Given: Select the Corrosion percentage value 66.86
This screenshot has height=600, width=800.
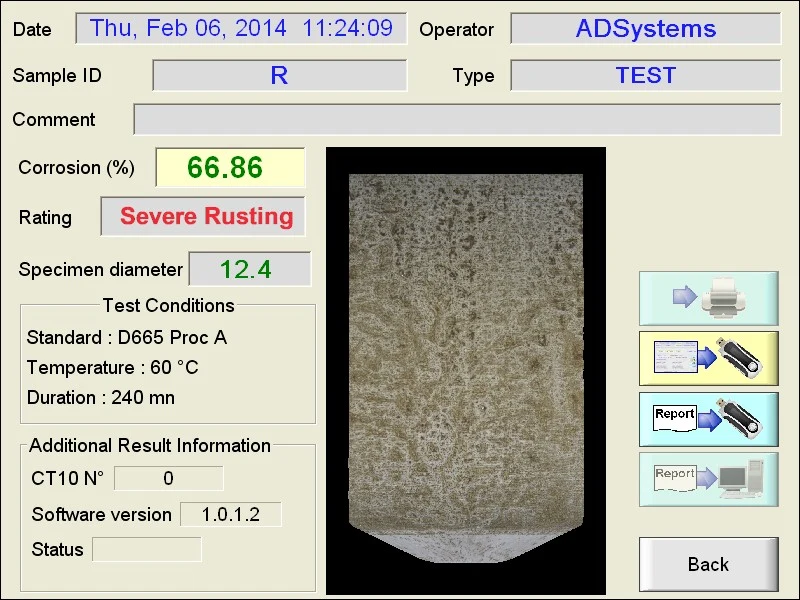Looking at the screenshot, I should pos(230,167).
